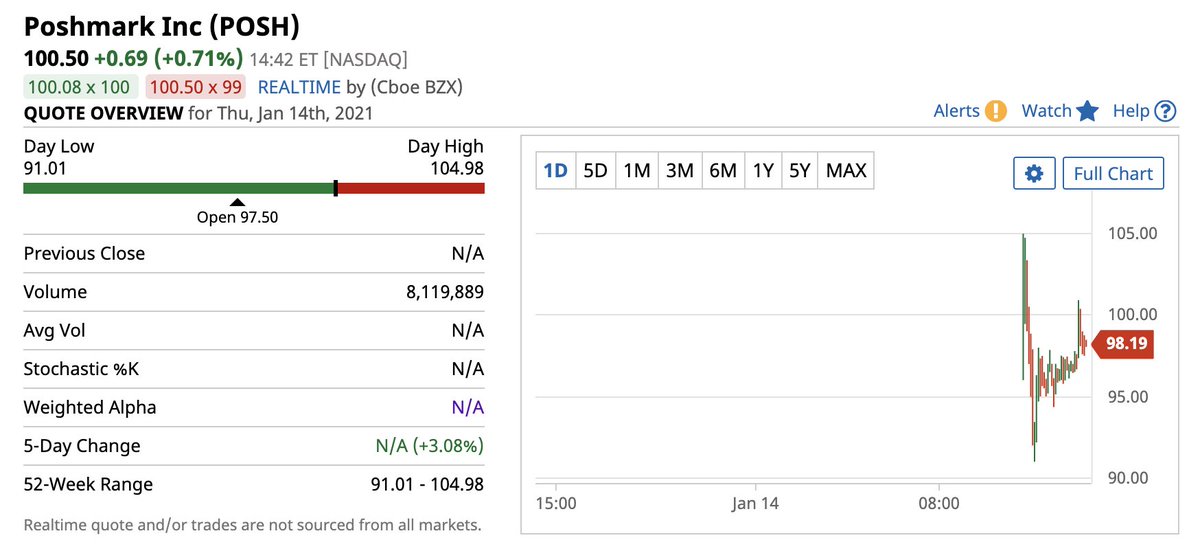Image resolution: width=1200 pixels, height=551 pixels.
Task: Click the Previous Close row label
Action: tap(84, 254)
